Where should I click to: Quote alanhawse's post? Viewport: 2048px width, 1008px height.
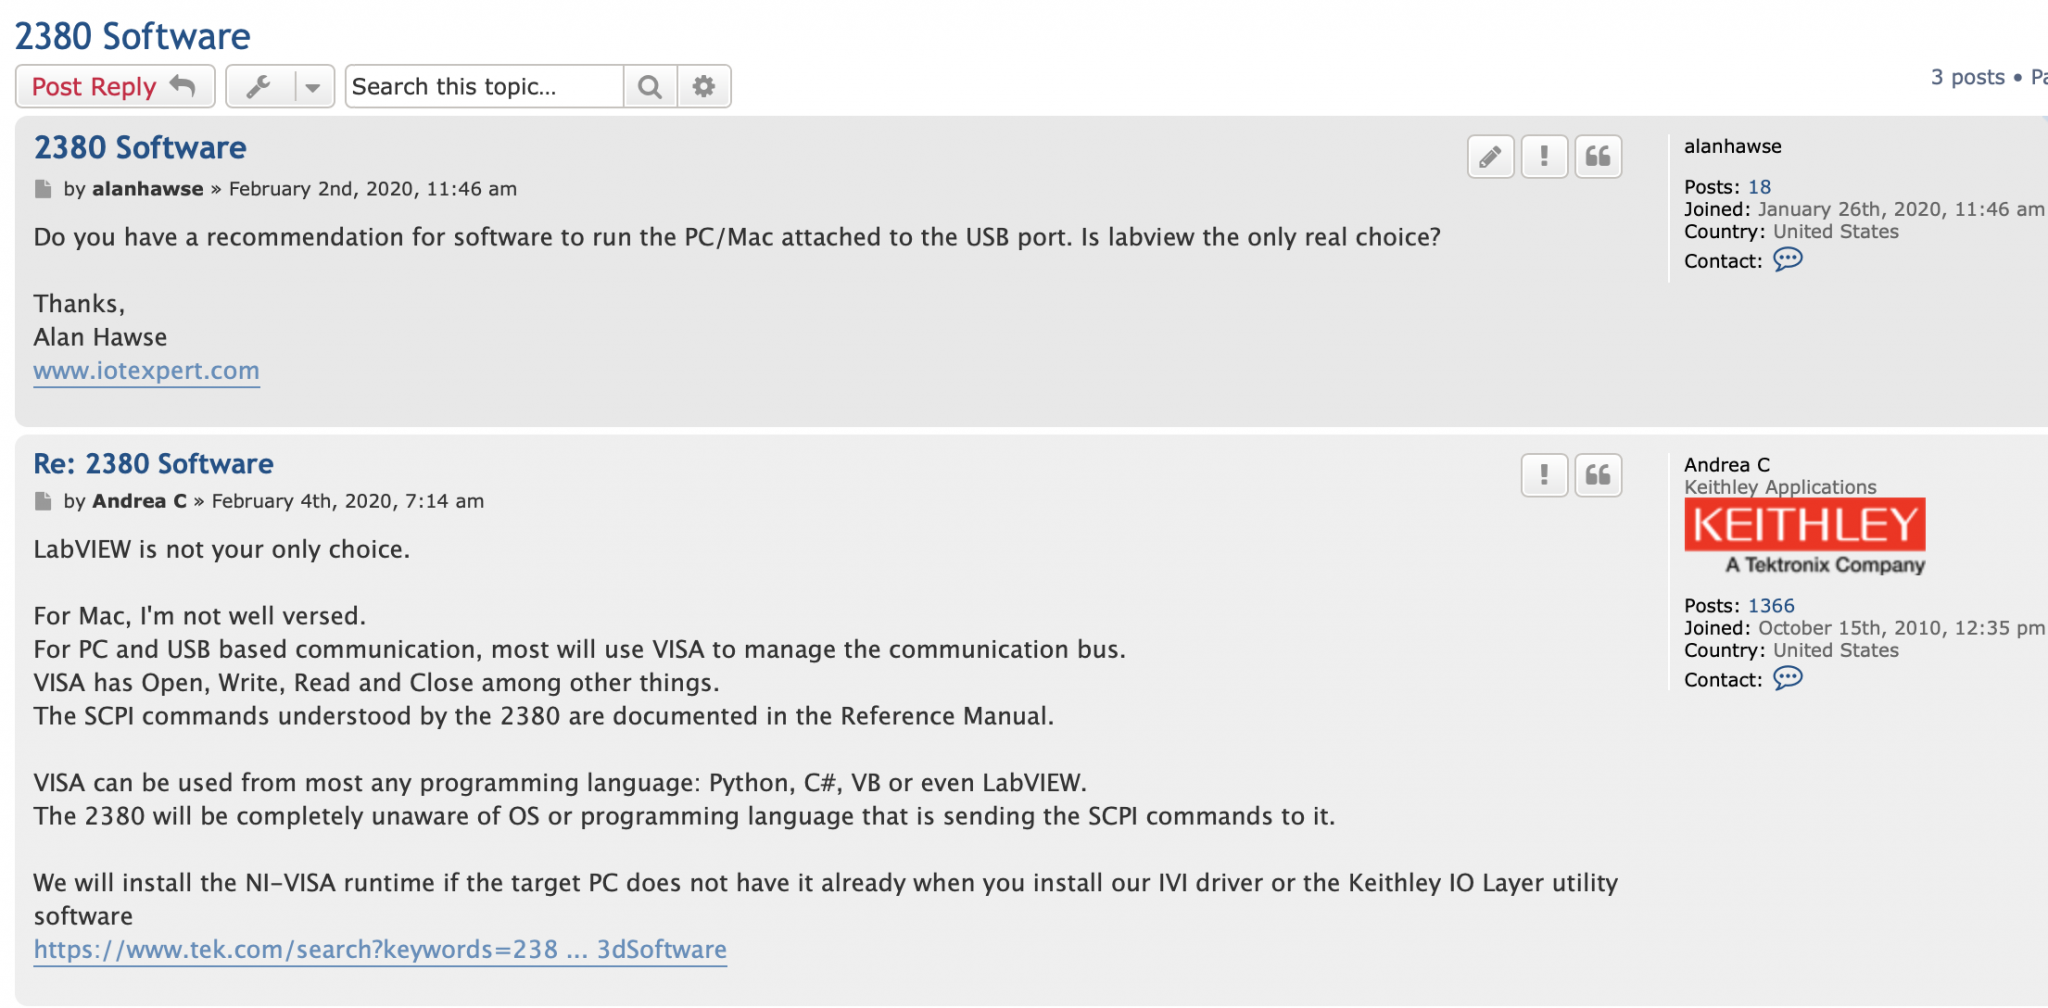(1598, 157)
